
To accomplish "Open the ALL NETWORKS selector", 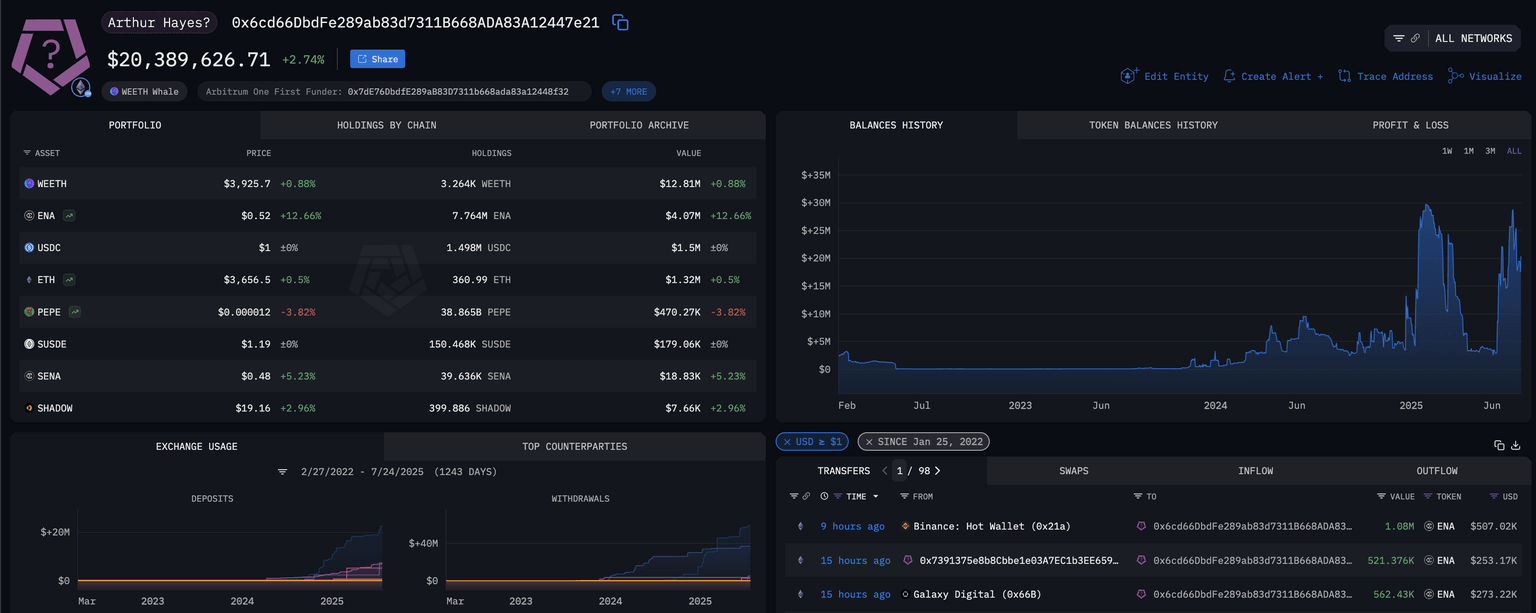I will tap(1473, 38).
